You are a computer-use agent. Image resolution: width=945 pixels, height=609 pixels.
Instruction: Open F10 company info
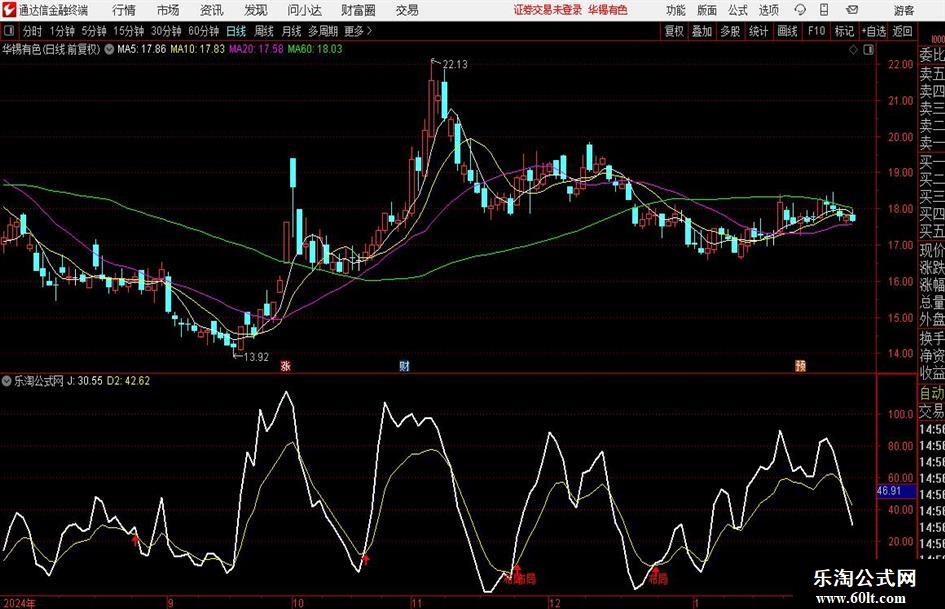point(817,31)
